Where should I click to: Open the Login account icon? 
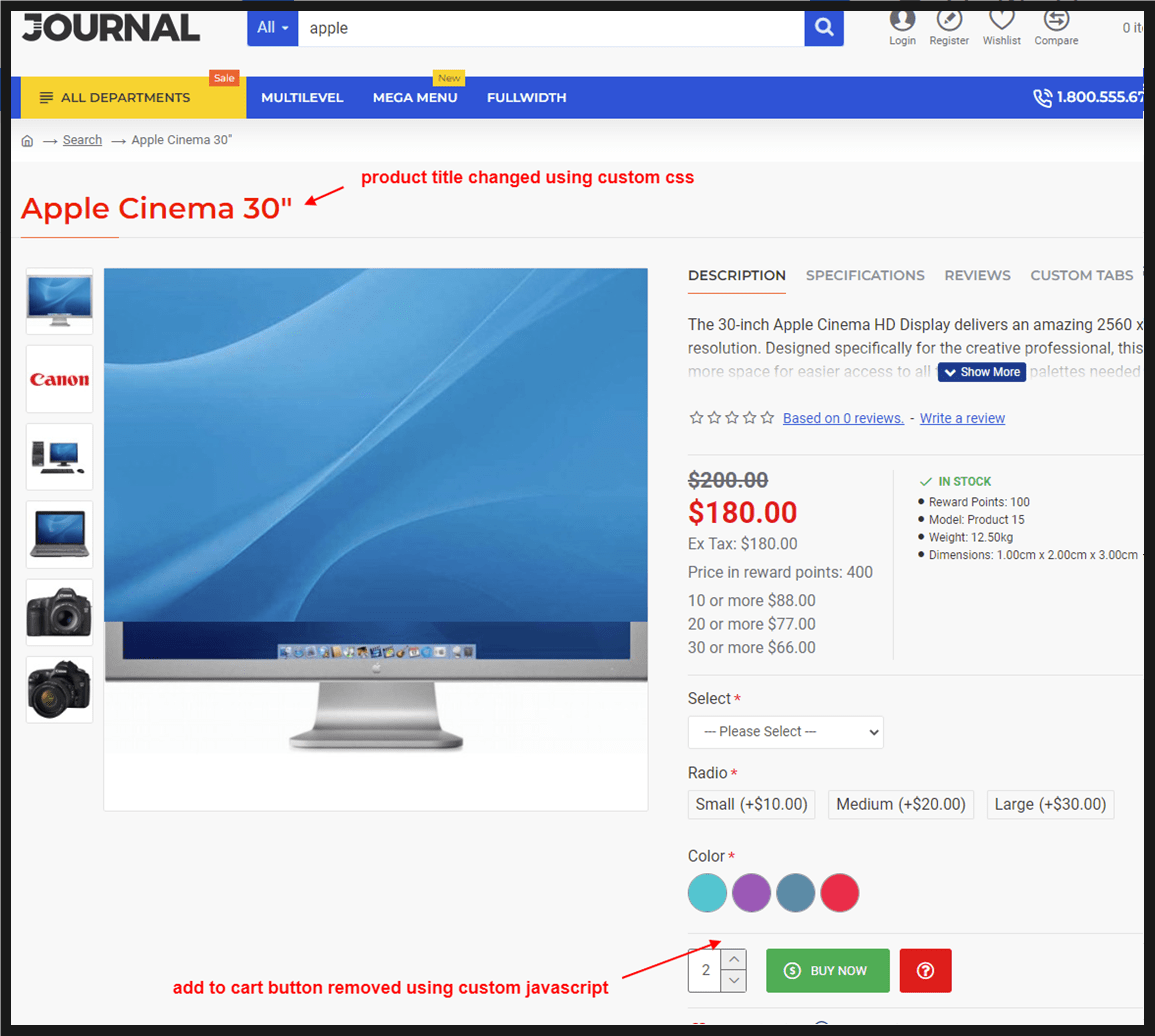(x=902, y=20)
